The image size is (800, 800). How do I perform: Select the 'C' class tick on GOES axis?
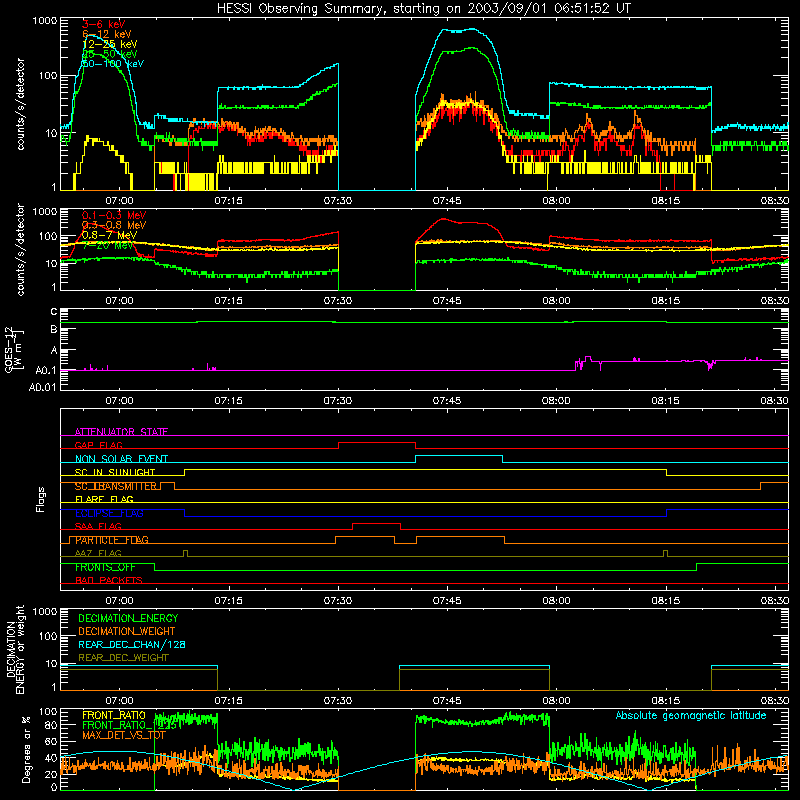pyautogui.click(x=54, y=312)
